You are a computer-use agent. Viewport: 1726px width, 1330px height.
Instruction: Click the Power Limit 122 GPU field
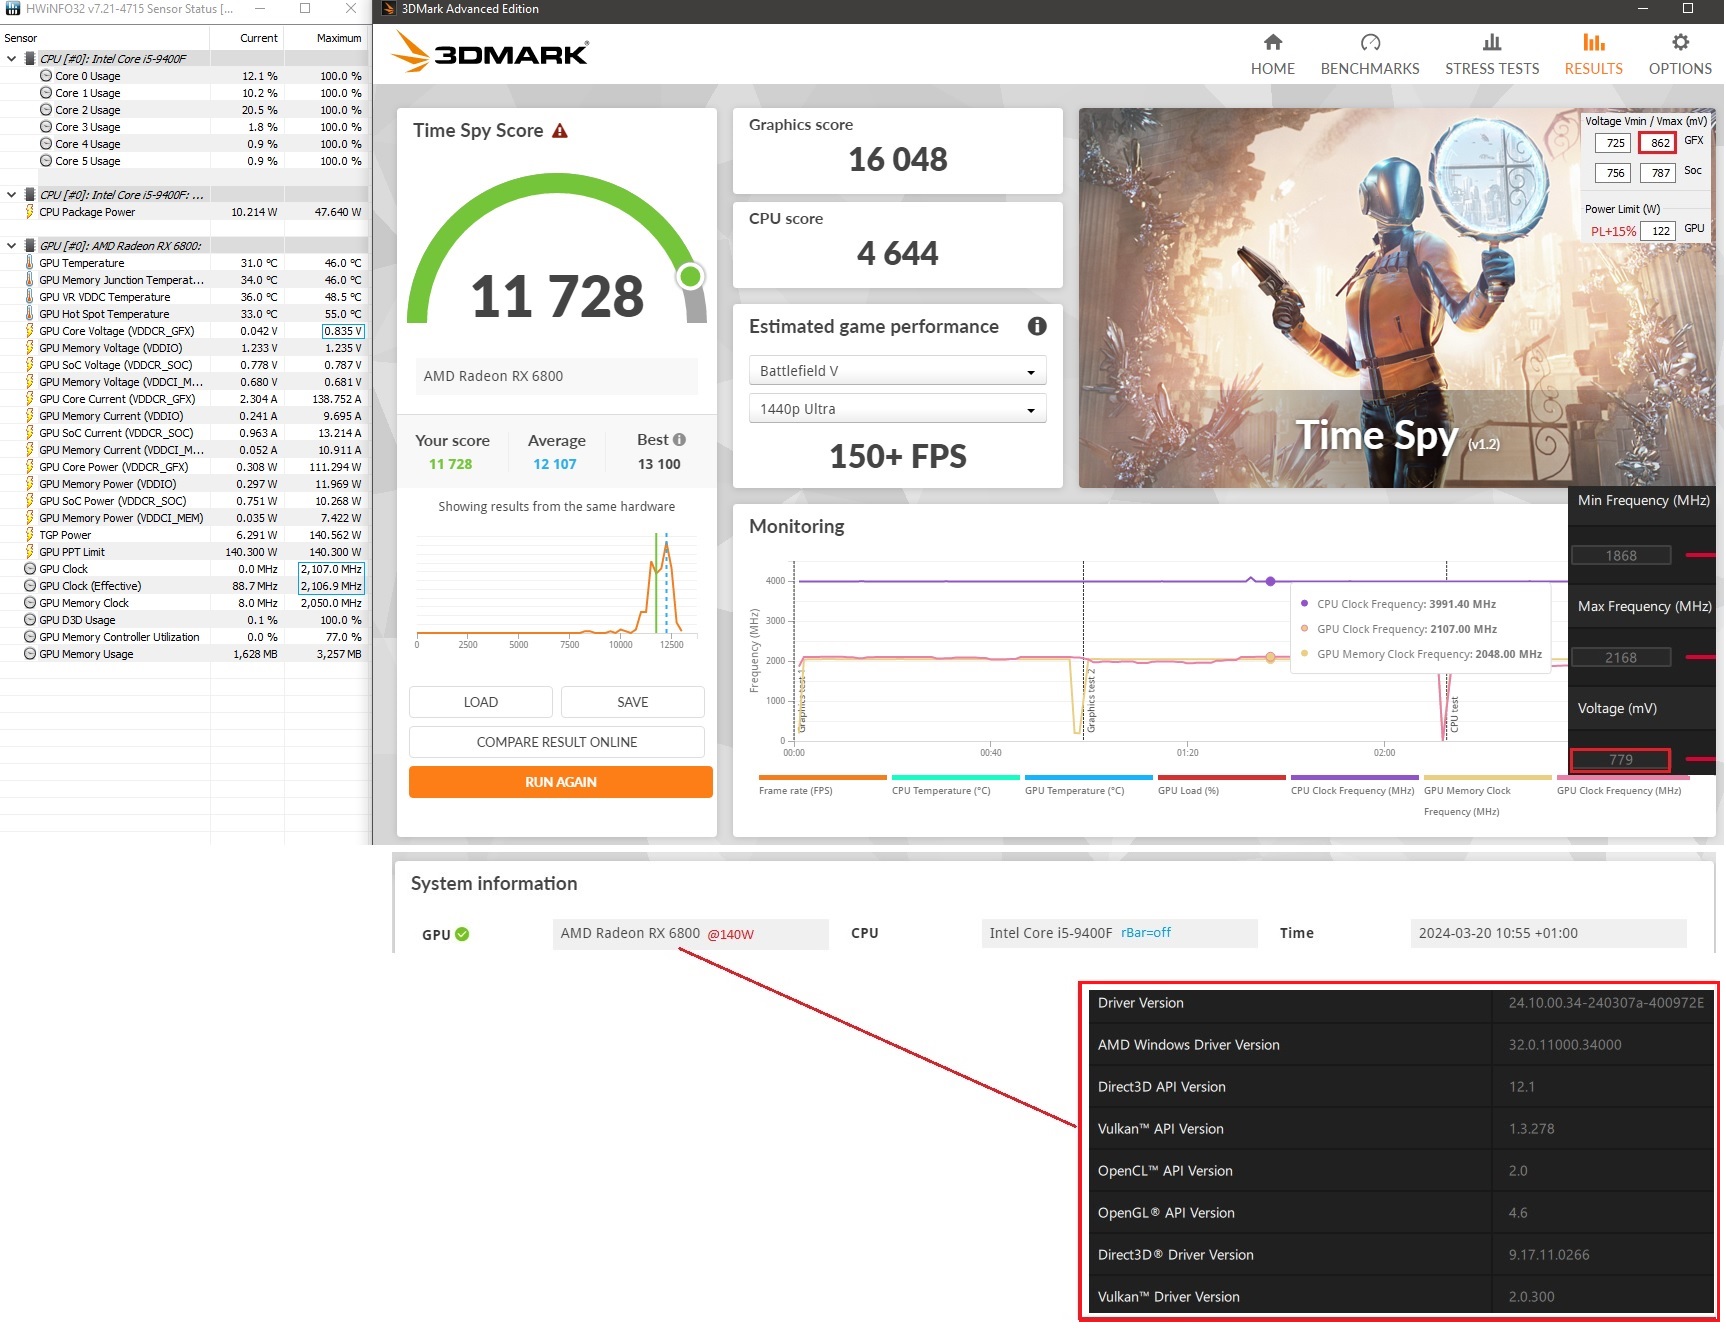(x=1657, y=231)
